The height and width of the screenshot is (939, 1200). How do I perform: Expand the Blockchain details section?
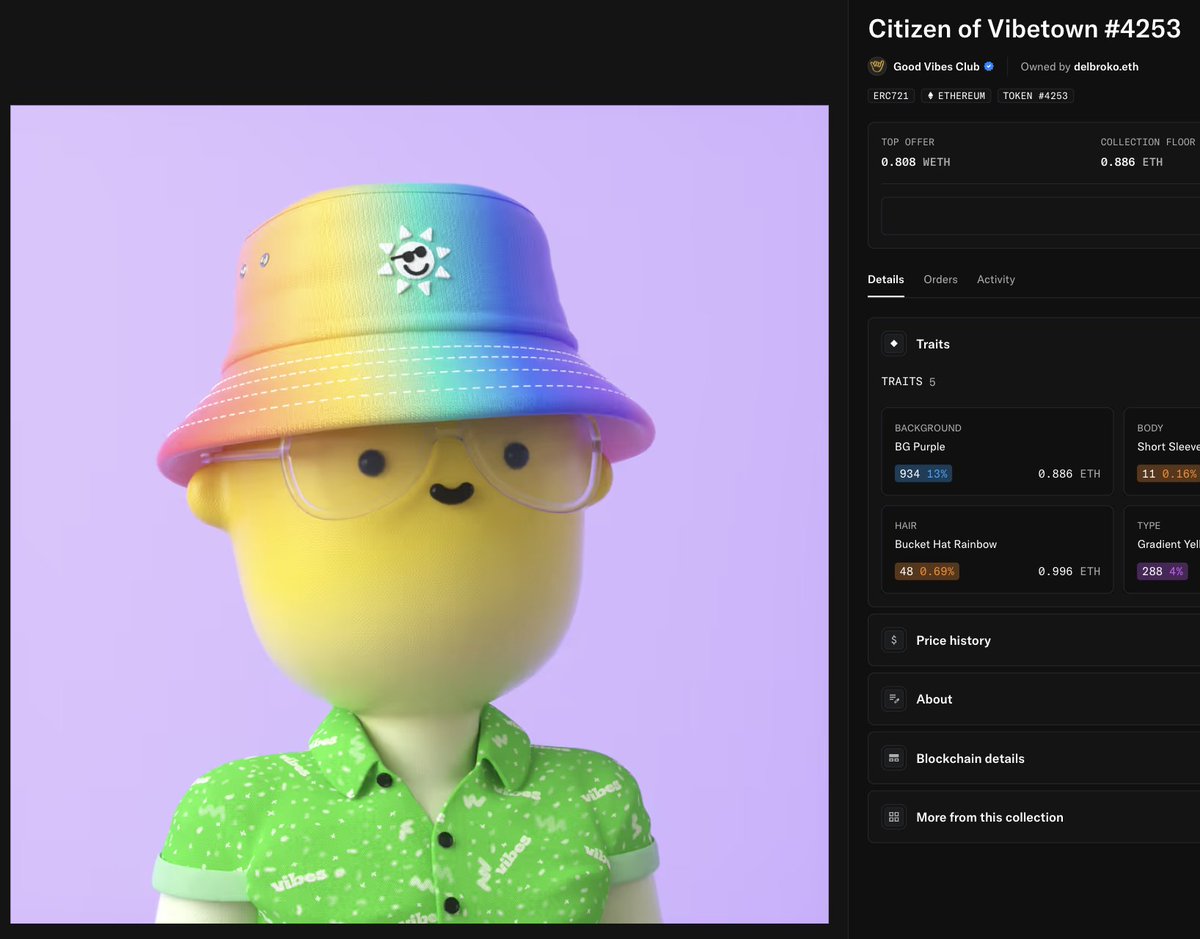pos(1034,758)
